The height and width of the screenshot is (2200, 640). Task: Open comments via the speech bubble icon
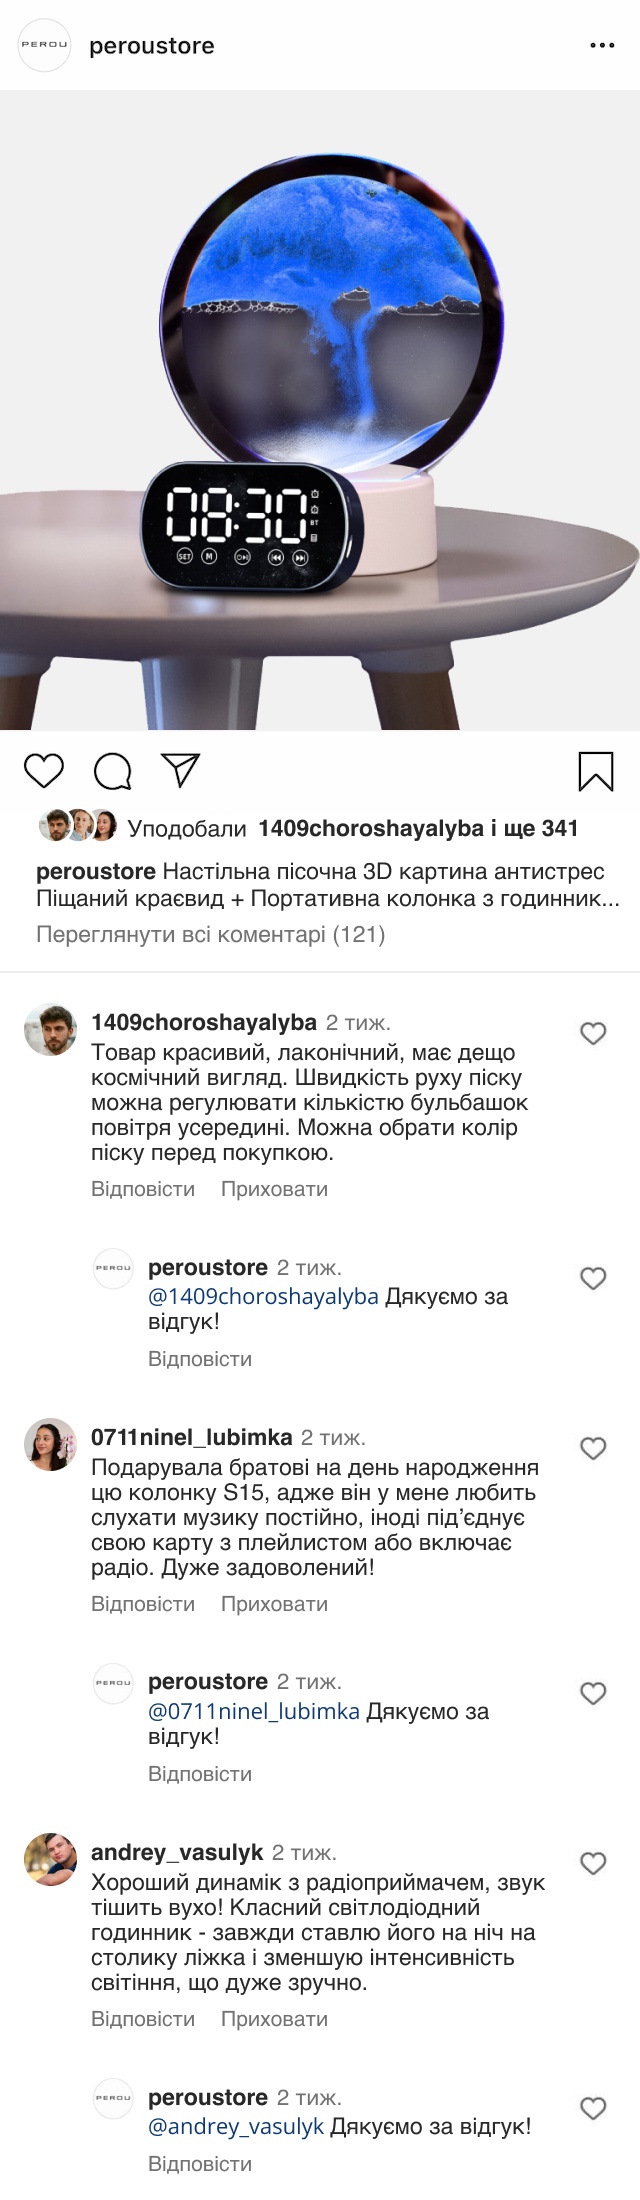coord(112,771)
